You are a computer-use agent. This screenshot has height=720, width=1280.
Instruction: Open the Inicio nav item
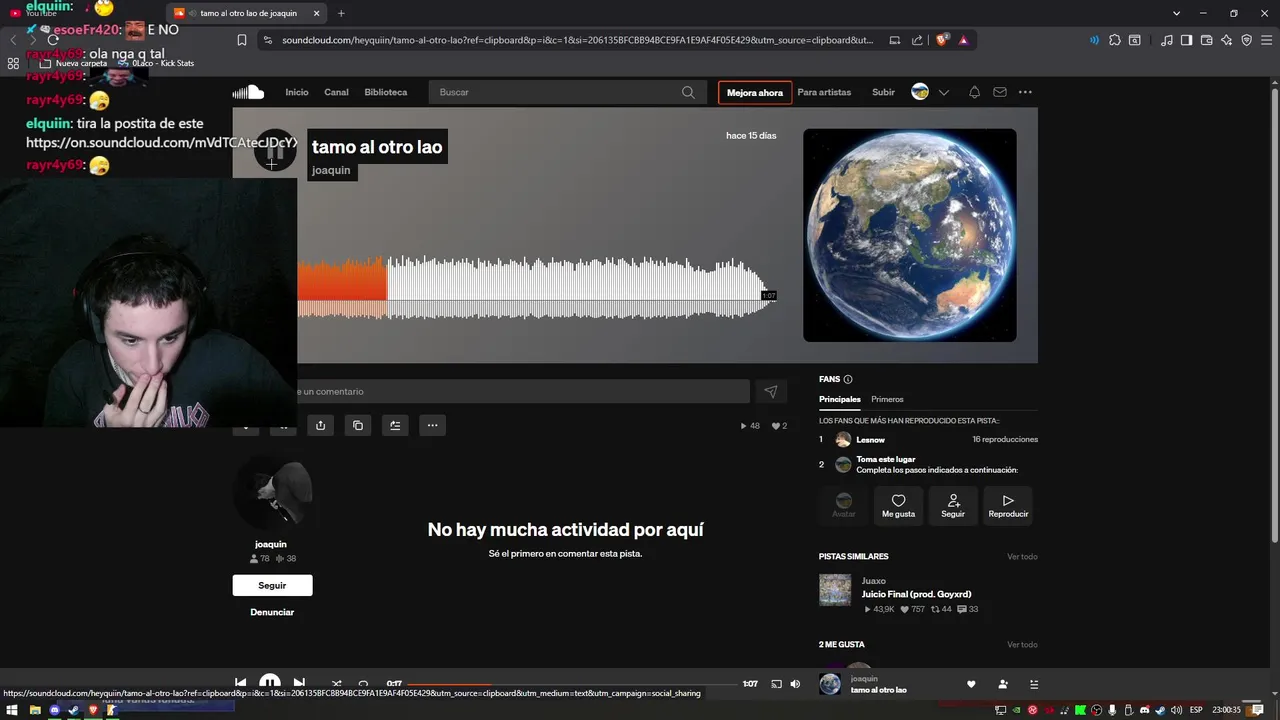(x=297, y=92)
